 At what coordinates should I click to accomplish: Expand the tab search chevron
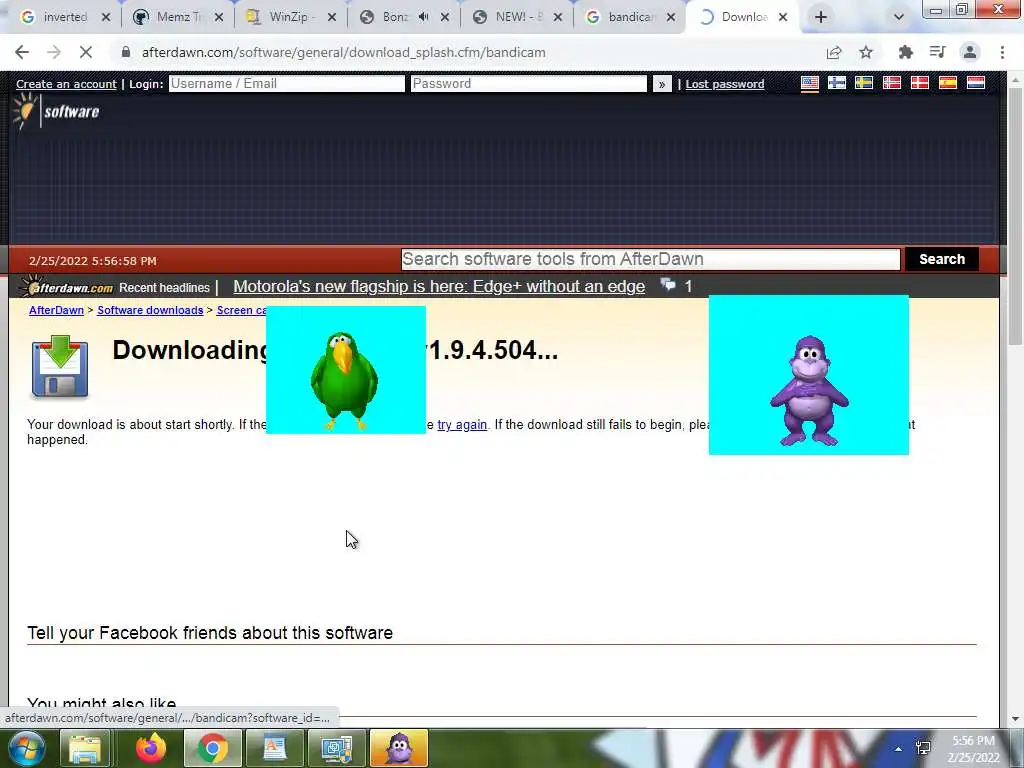click(x=899, y=17)
